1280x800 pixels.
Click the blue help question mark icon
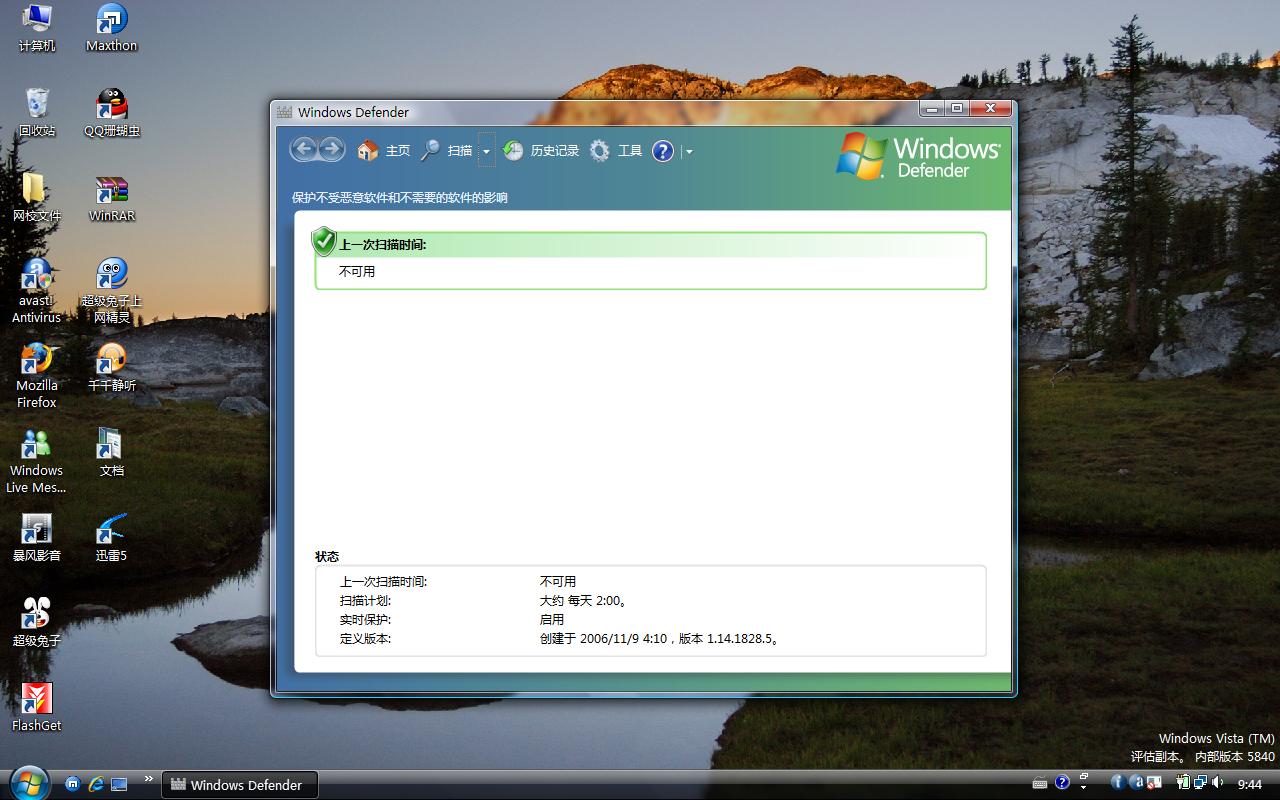662,151
